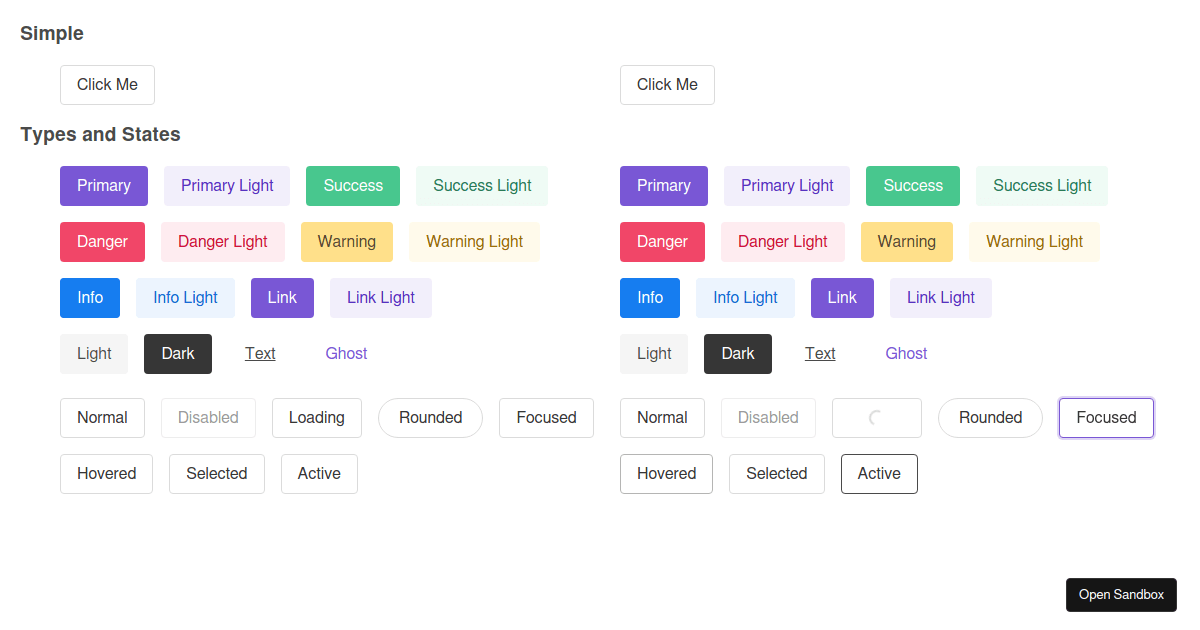Select the Dark button

(x=177, y=353)
